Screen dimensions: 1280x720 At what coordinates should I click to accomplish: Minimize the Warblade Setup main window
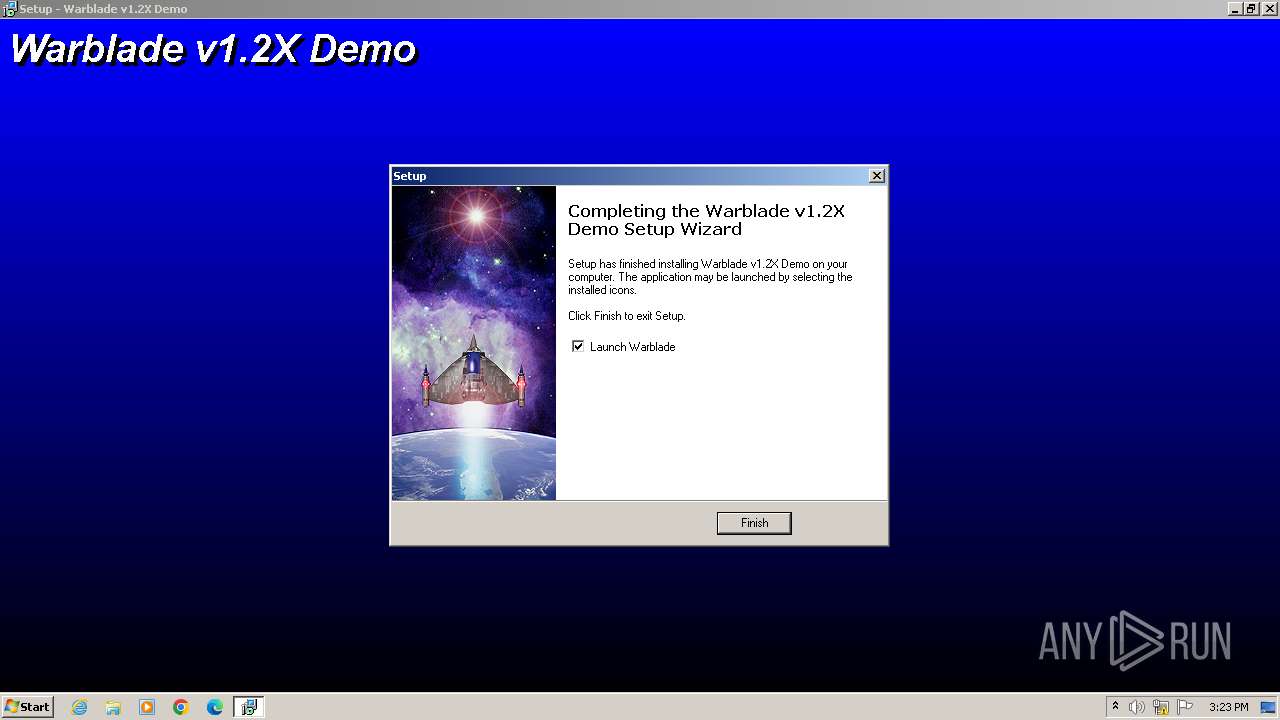click(1236, 9)
